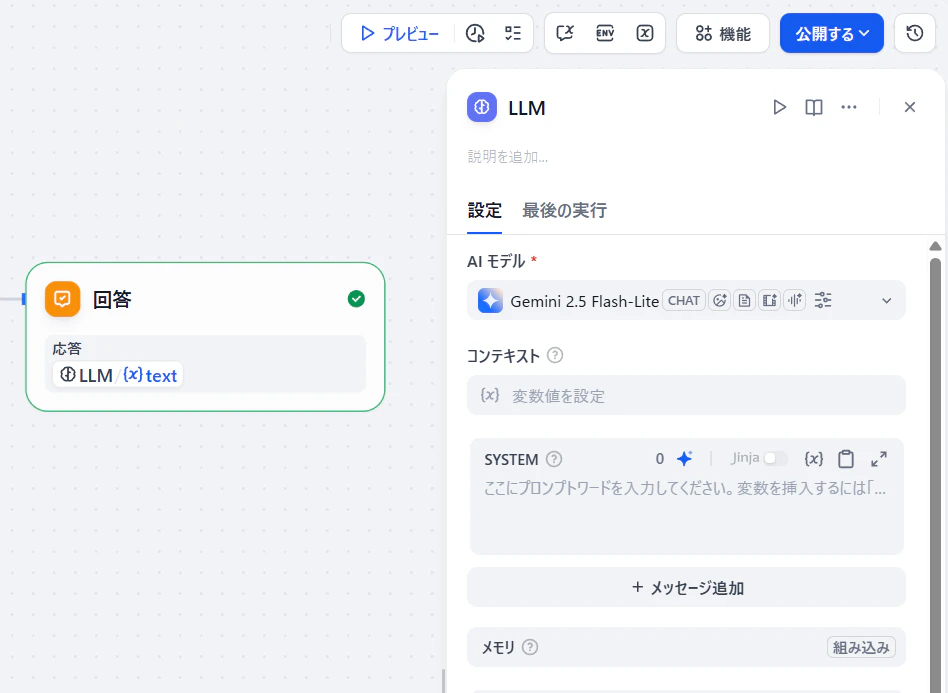Open the more options ellipsis menu
This screenshot has height=693, width=948.
point(849,107)
